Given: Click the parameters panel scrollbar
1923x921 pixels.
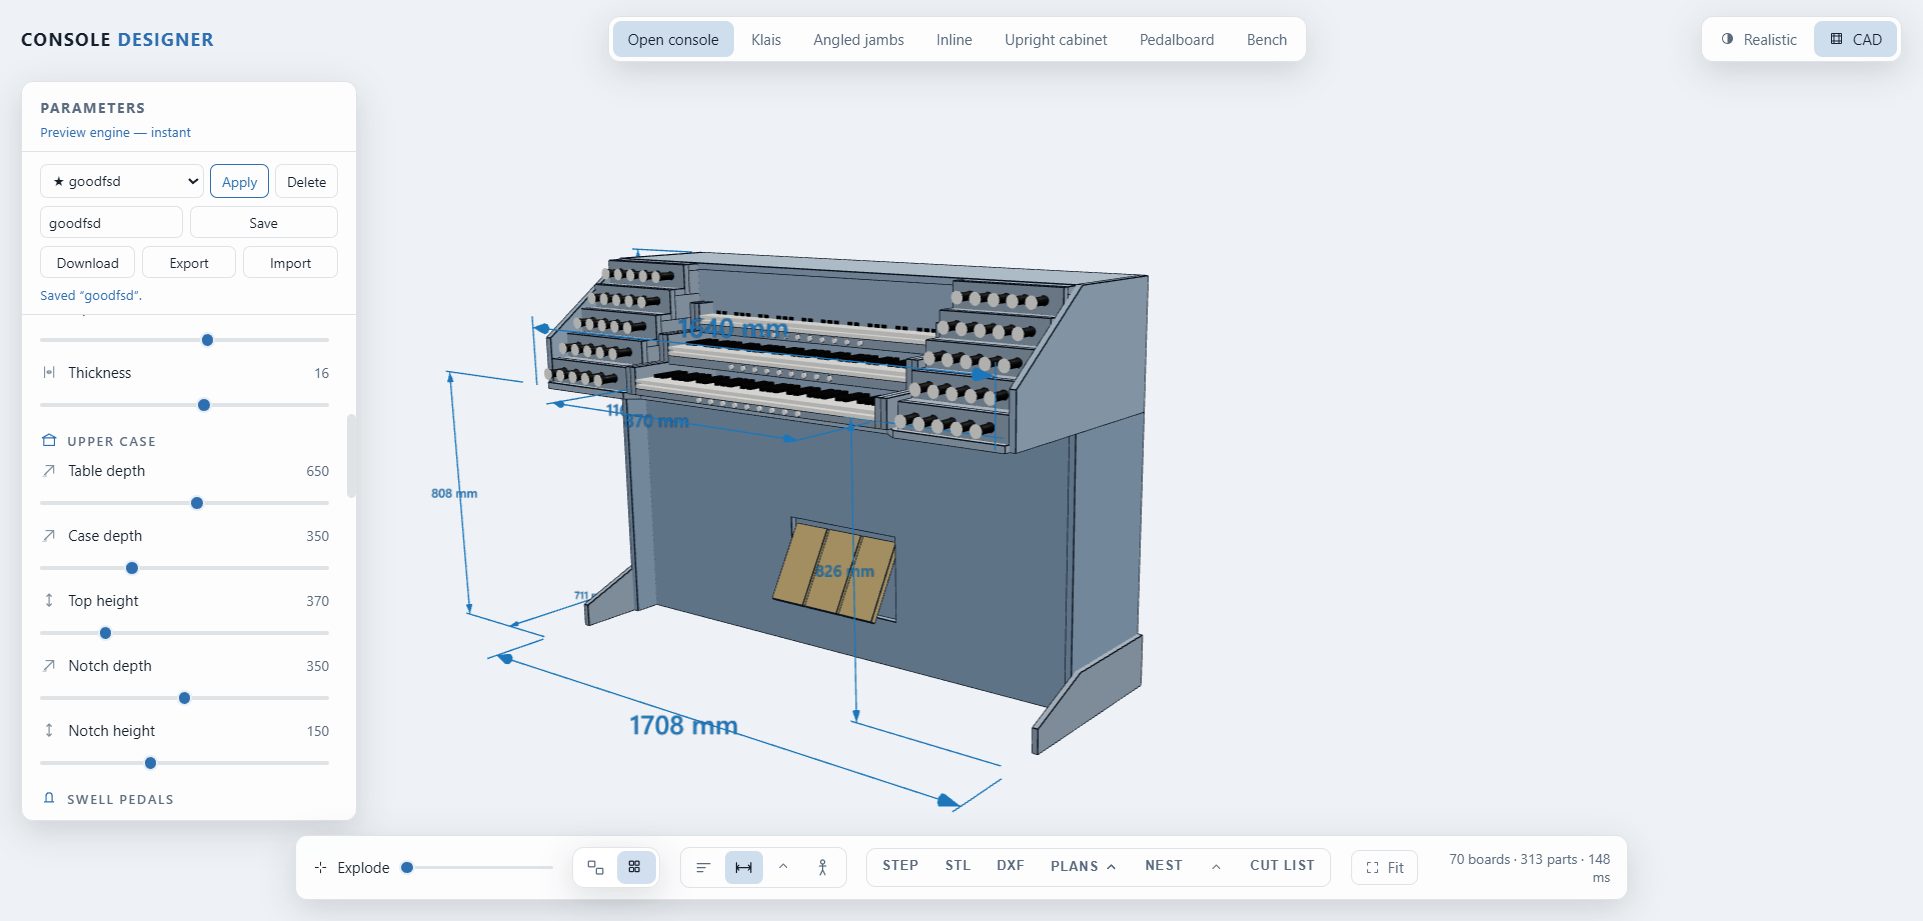Looking at the screenshot, I should 351,455.
